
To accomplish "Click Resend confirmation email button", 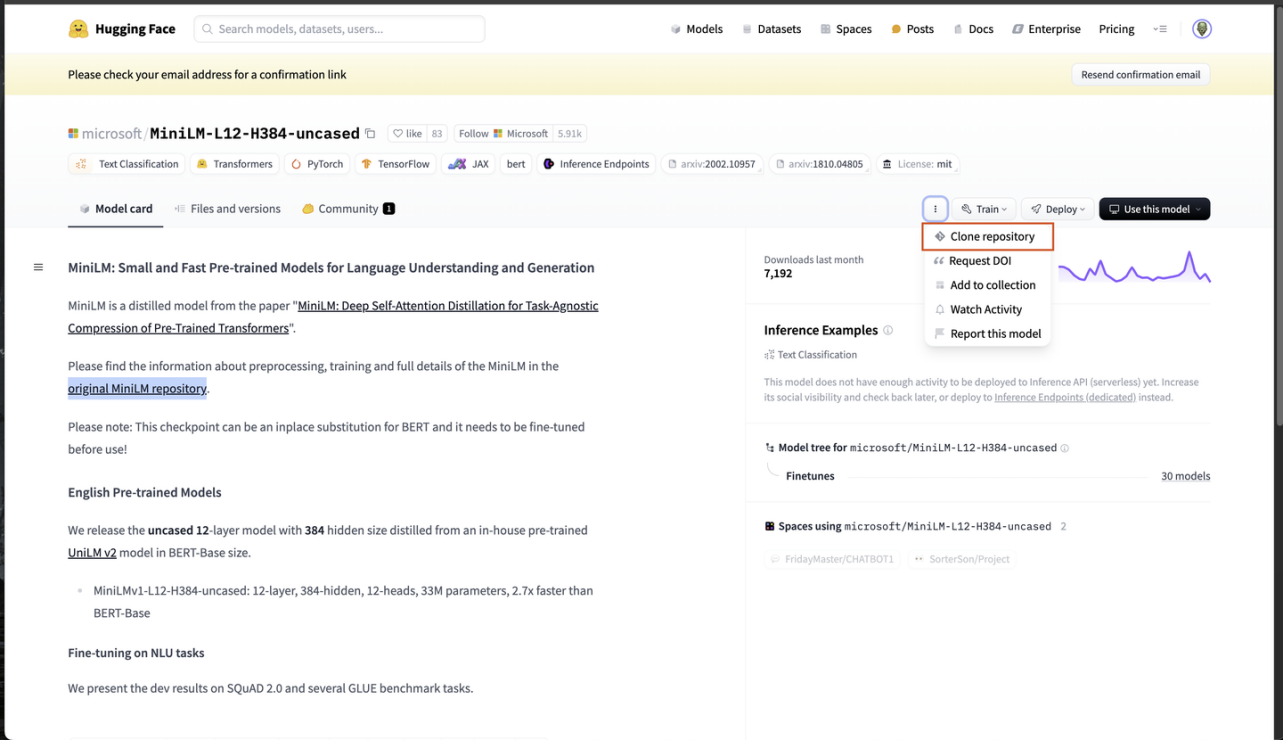I will pos(1140,75).
